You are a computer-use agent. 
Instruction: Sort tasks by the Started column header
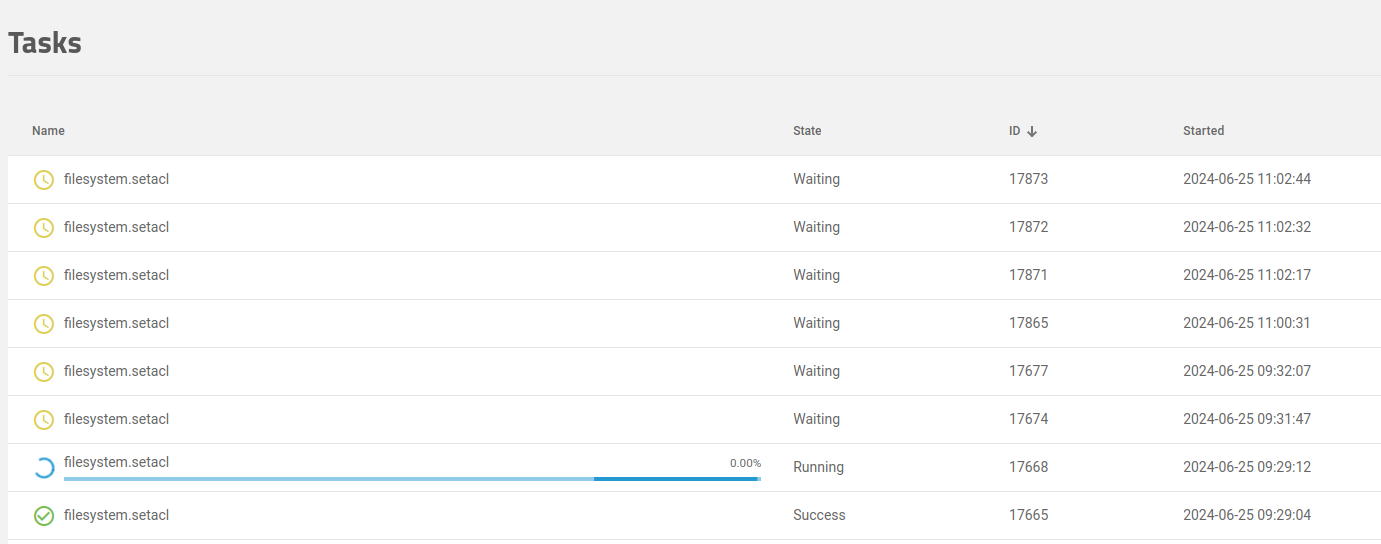coord(1203,131)
